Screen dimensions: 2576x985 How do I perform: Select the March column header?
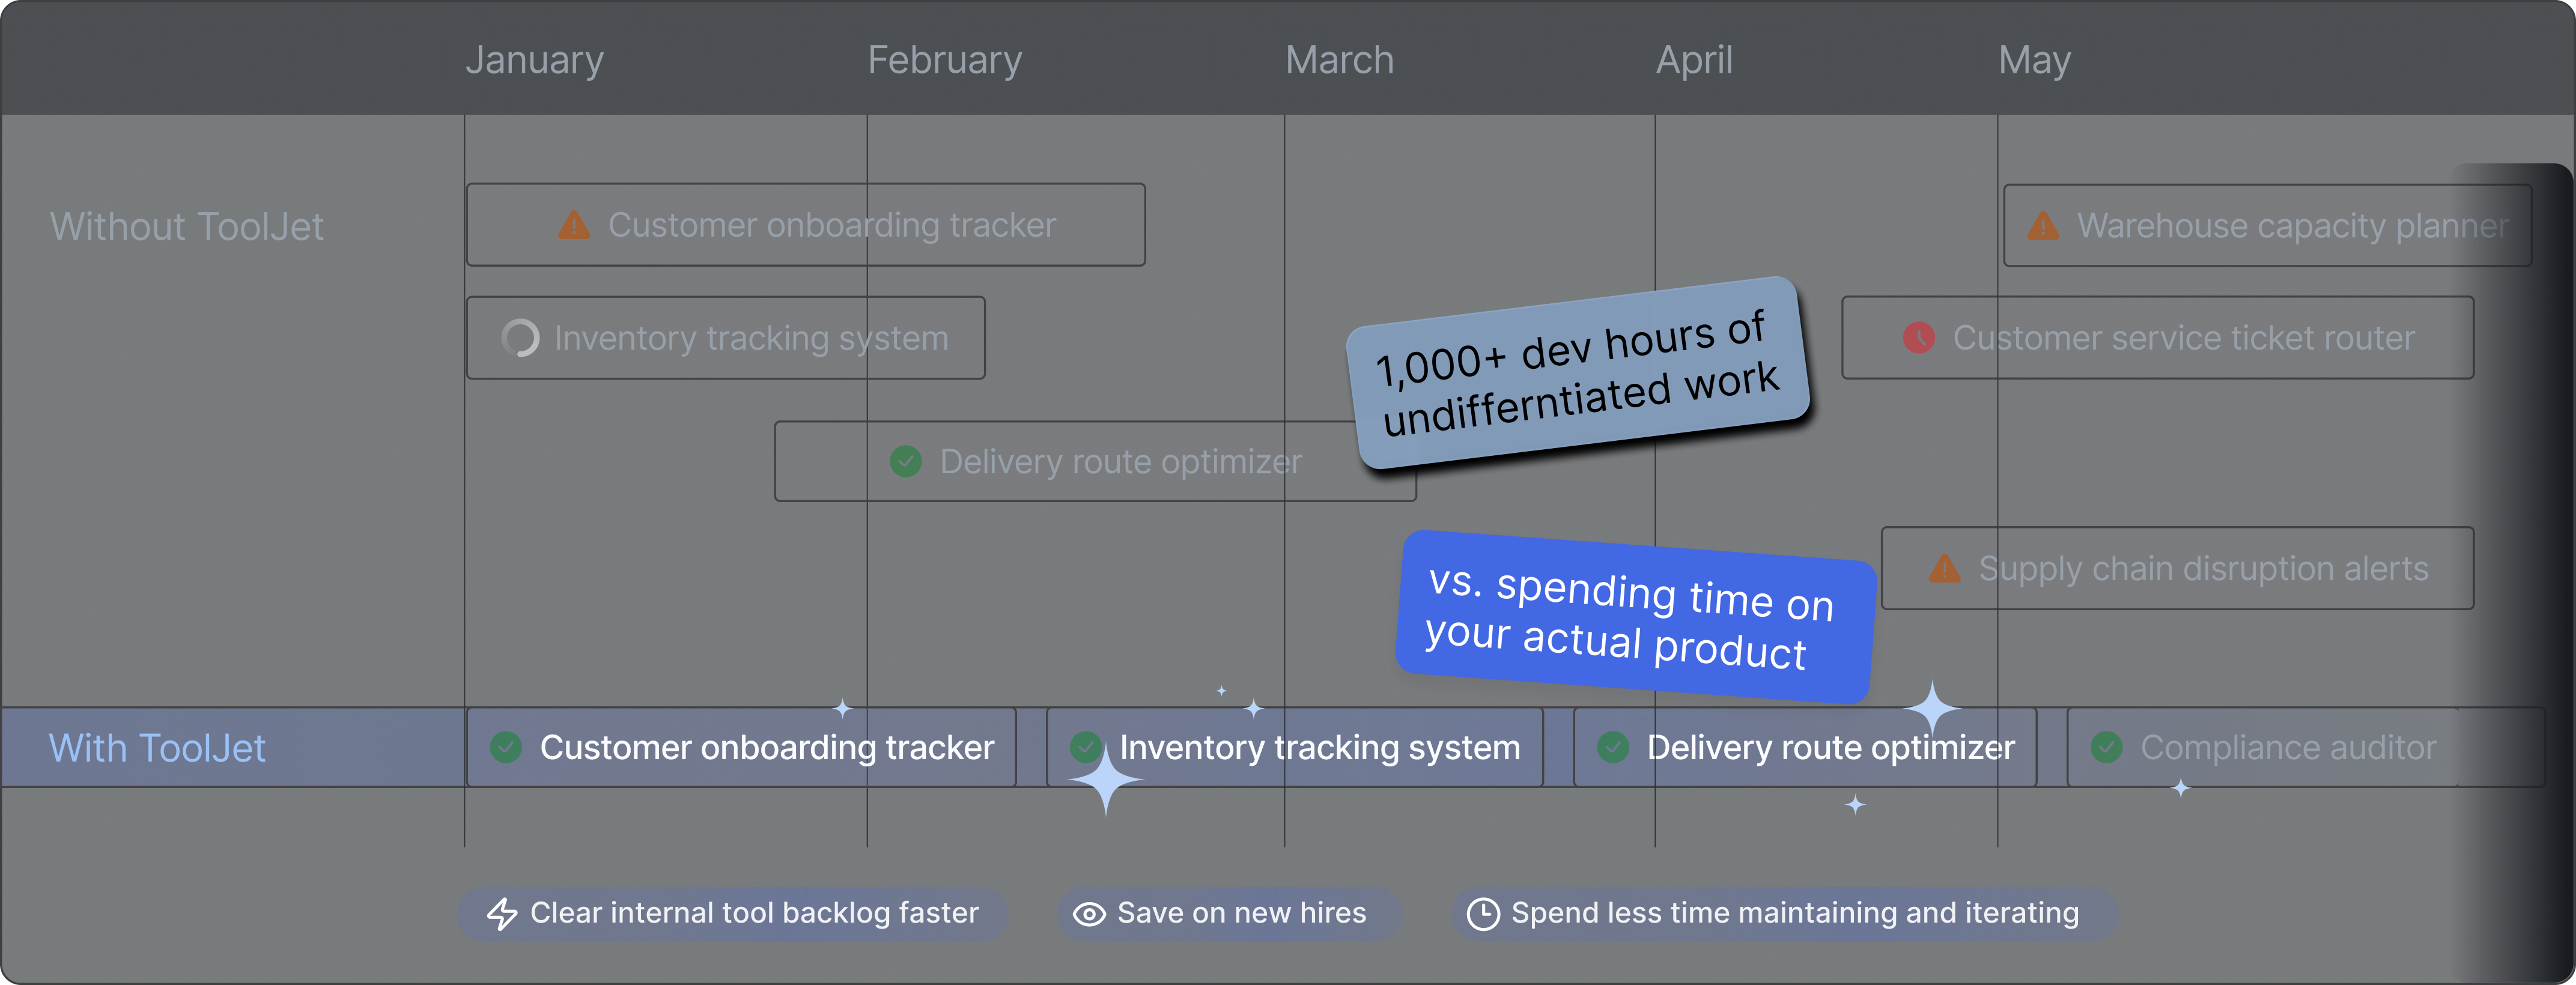(1339, 60)
